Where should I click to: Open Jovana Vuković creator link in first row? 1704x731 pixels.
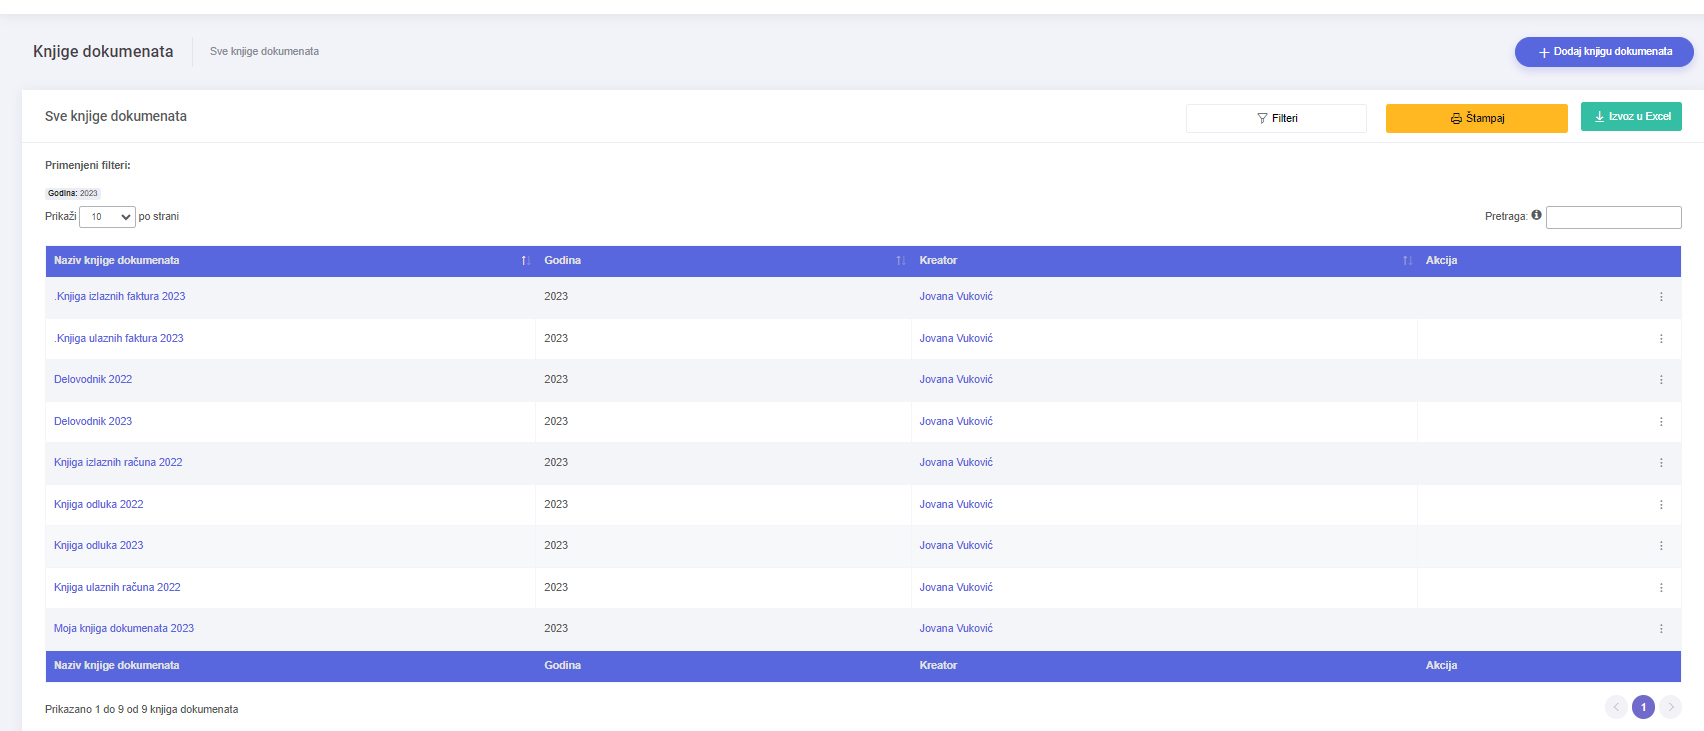coord(956,296)
